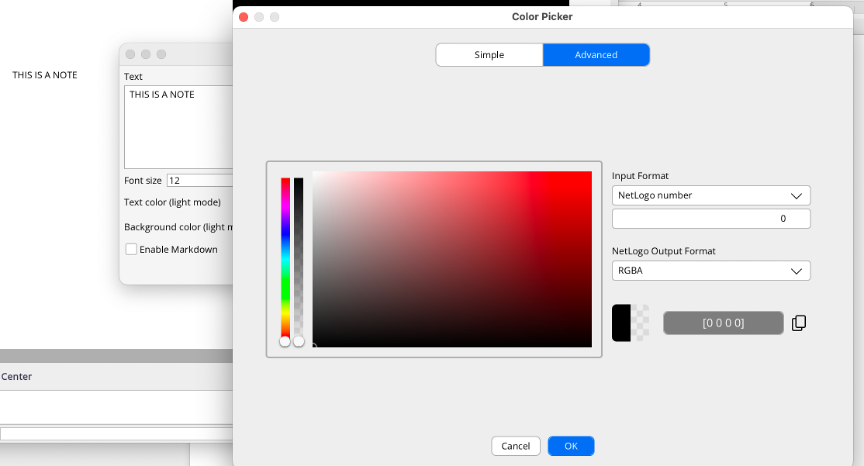Select the note on the canvas
The height and width of the screenshot is (466, 864).
tap(45, 75)
